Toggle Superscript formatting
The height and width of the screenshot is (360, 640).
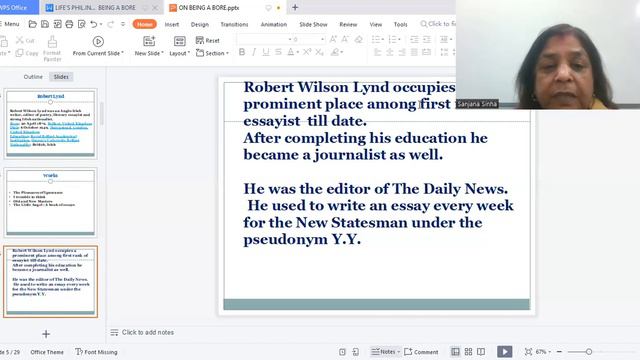point(307,52)
